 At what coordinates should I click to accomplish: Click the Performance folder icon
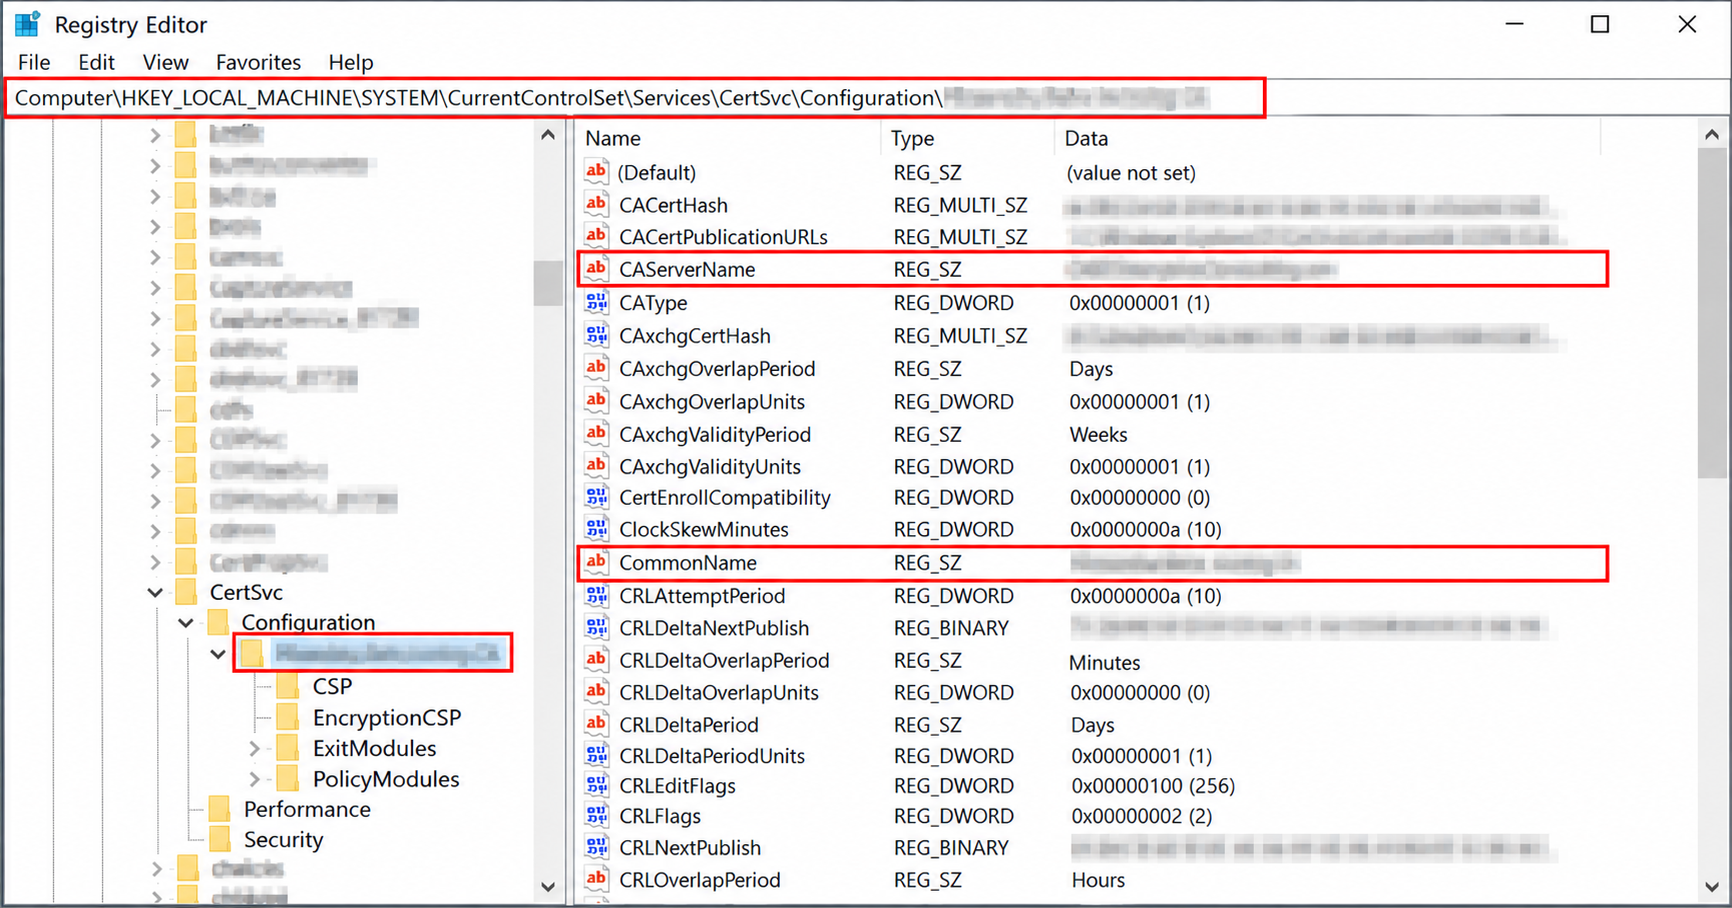220,809
